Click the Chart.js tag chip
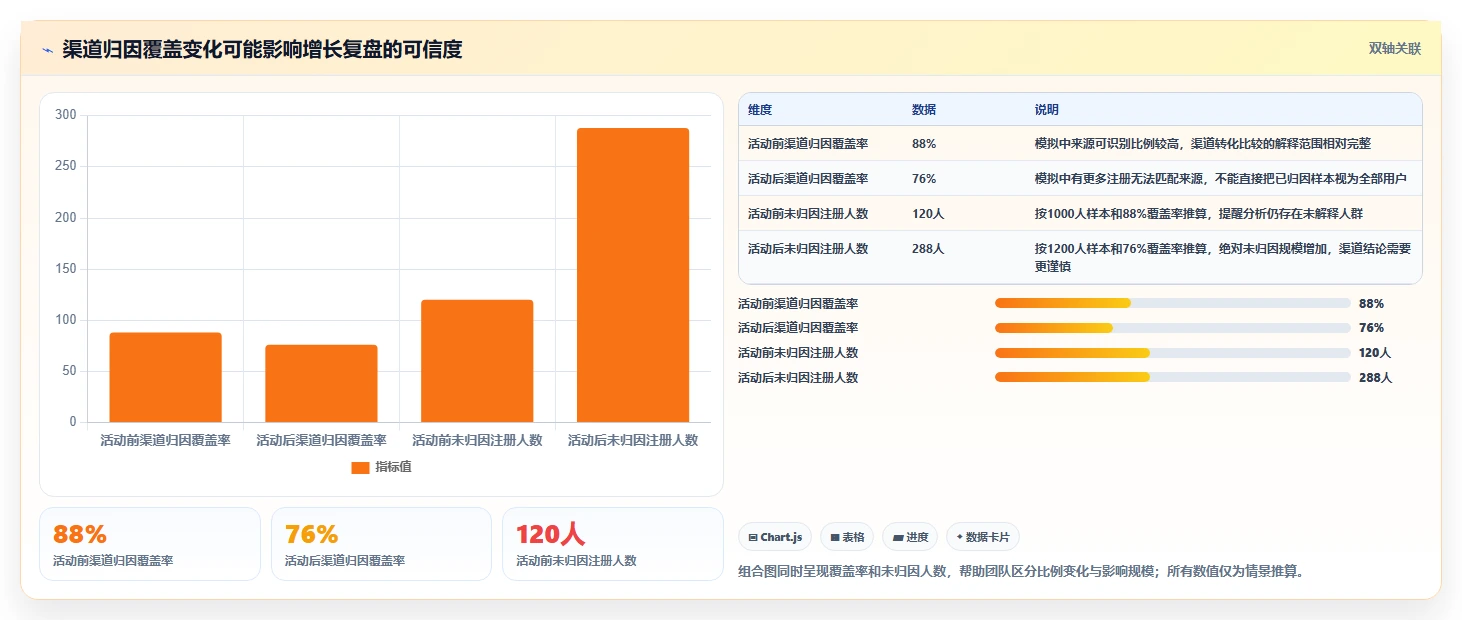Viewport: 1462px width, 620px height. tap(775, 537)
